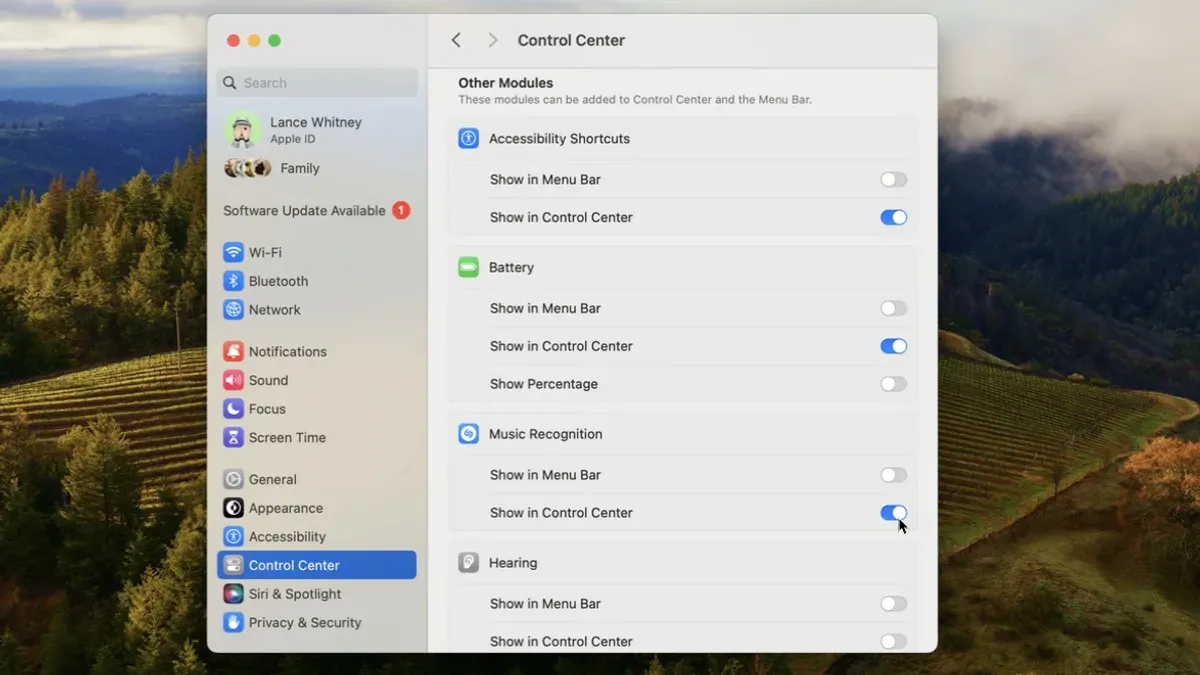The image size is (1200, 675).
Task: Click the 'Control Center' window title
Action: [571, 40]
